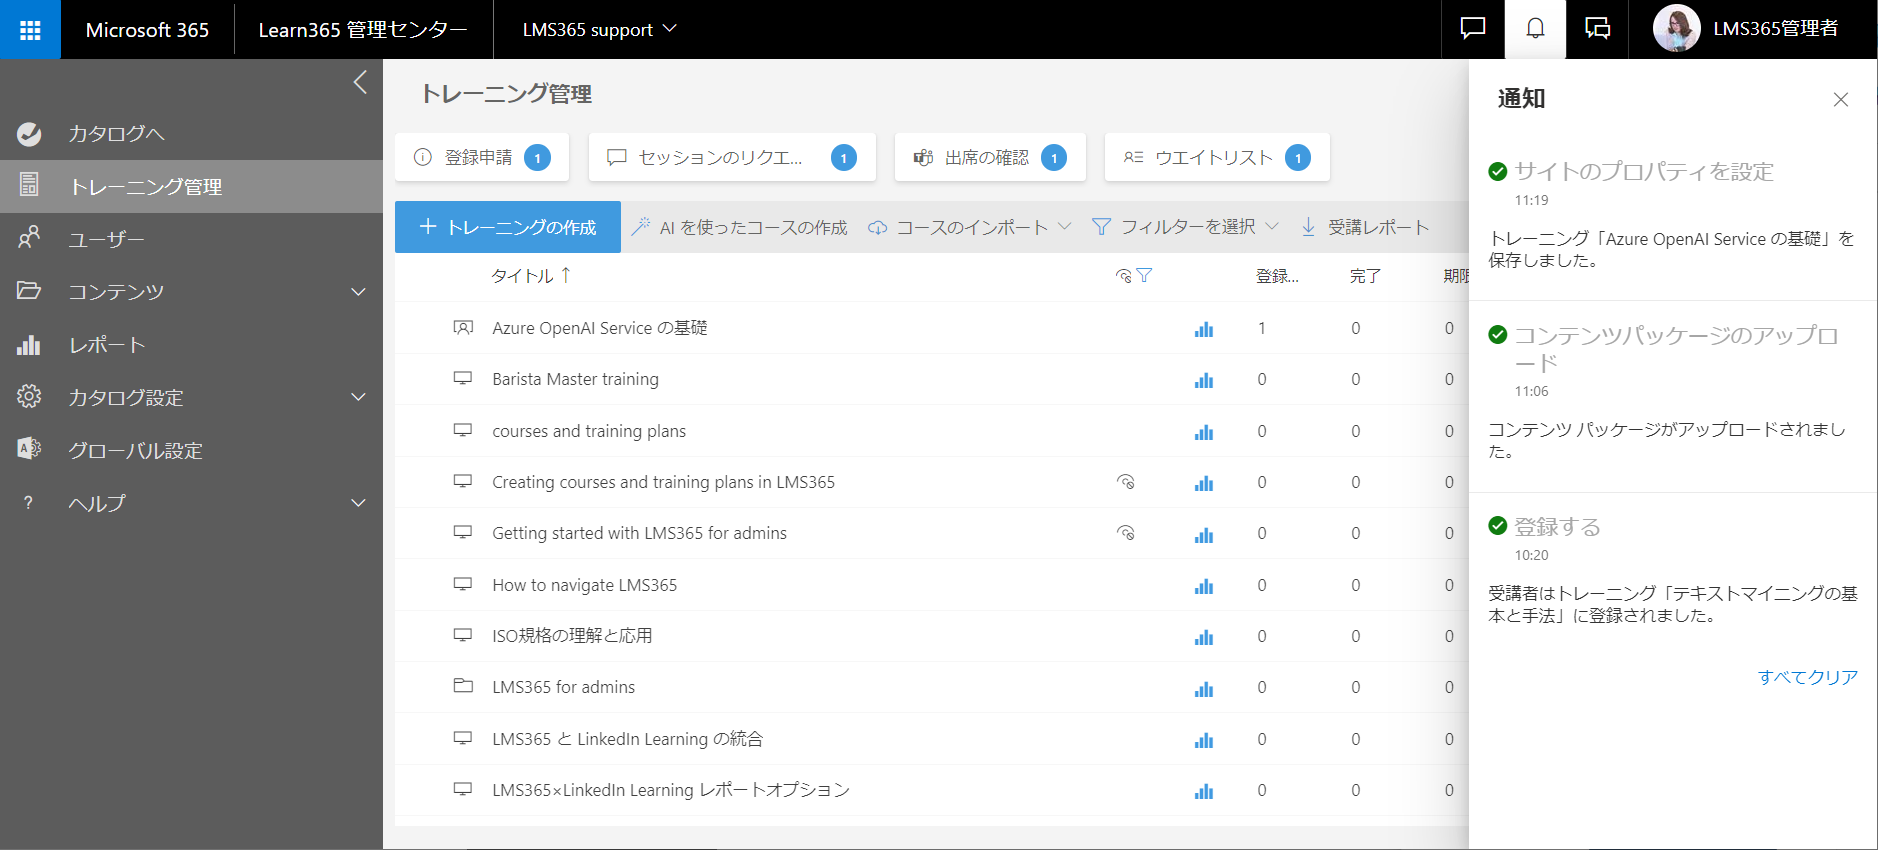
Task: Open 登録する notification
Action: (1558, 526)
